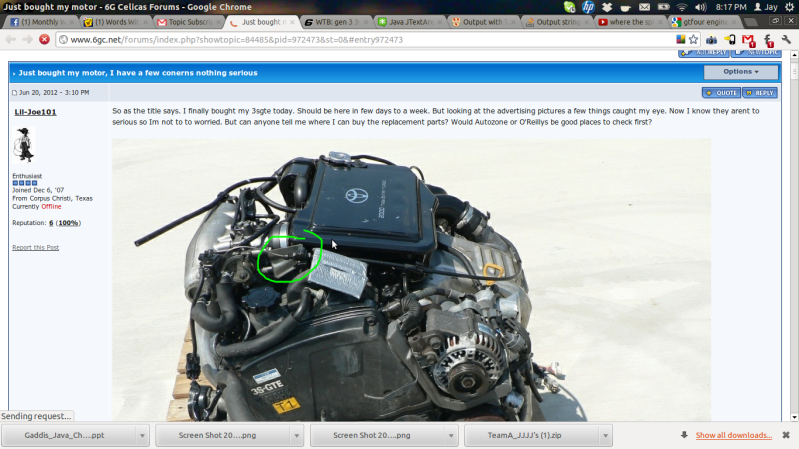Screen dimensions: 799x449
Task: Click the Add Reply button
Action: coord(704,53)
